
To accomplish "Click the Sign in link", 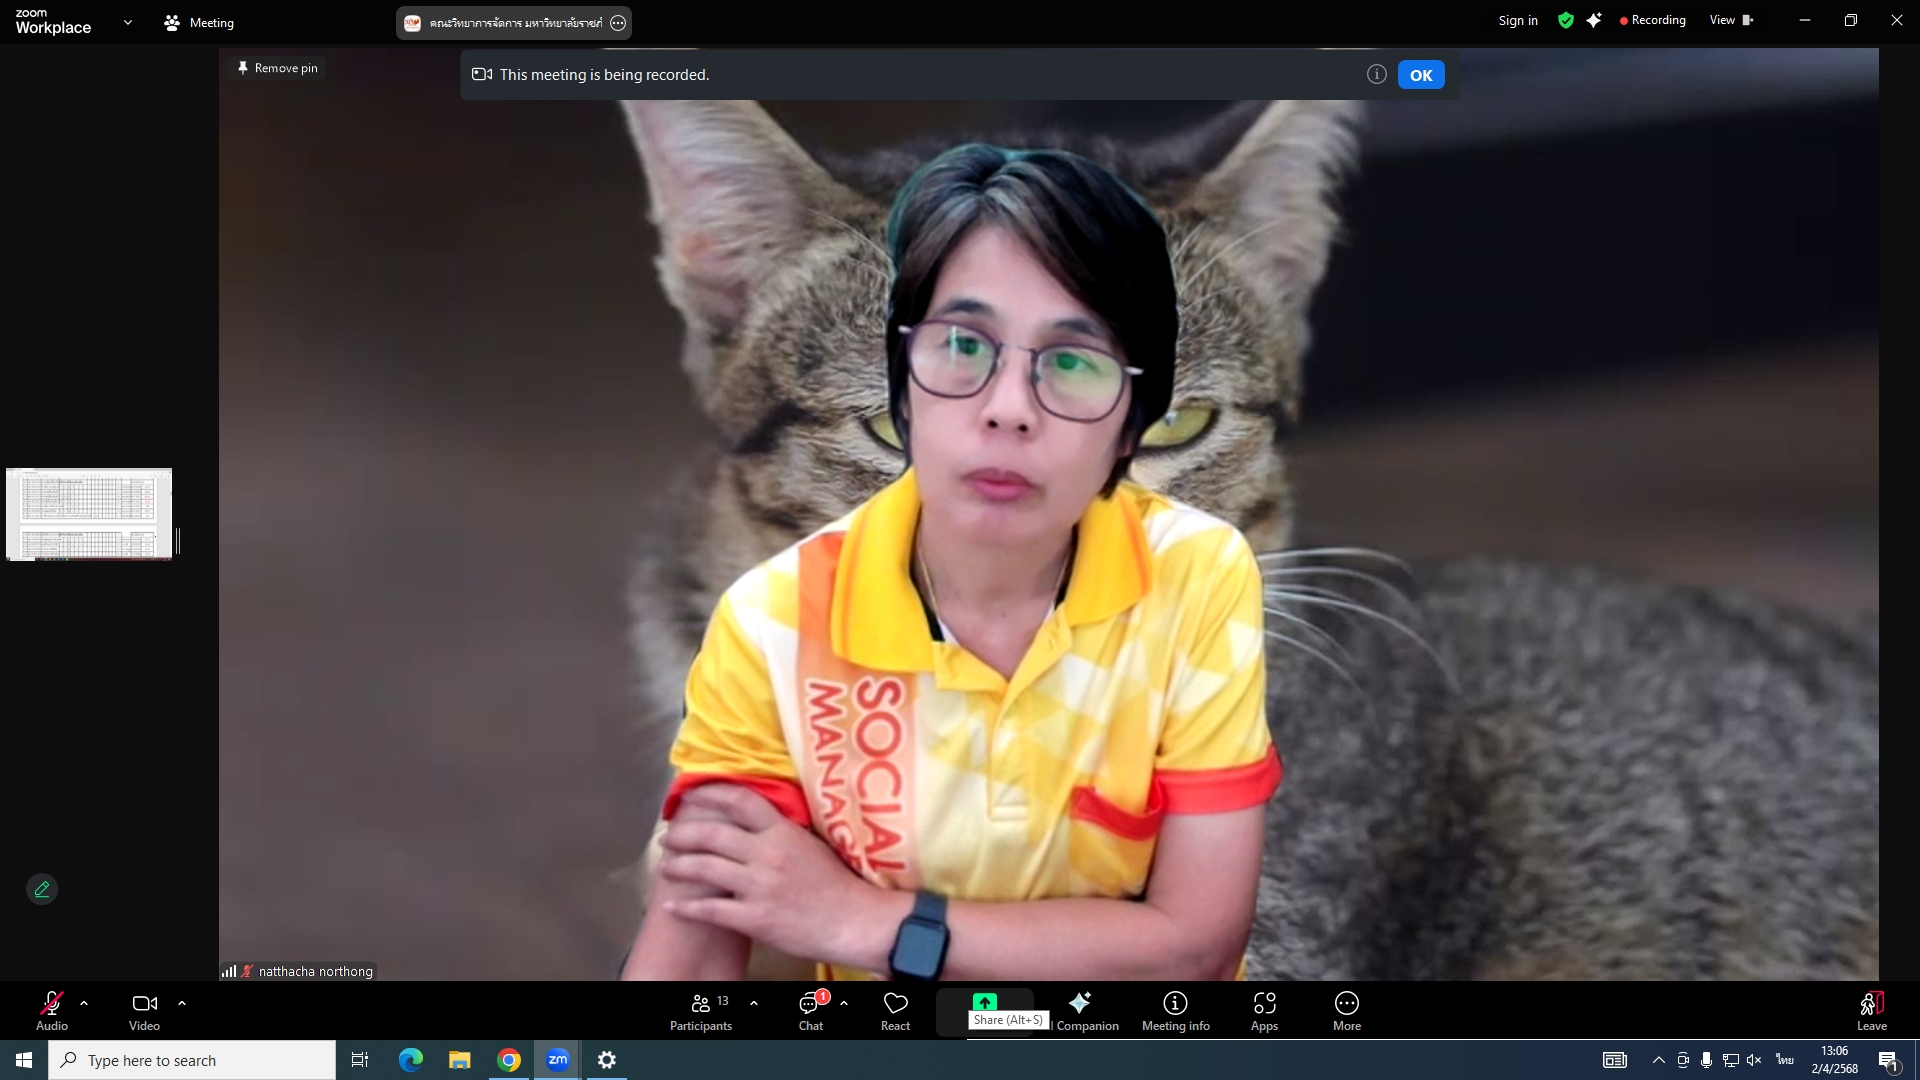I will [x=1517, y=21].
